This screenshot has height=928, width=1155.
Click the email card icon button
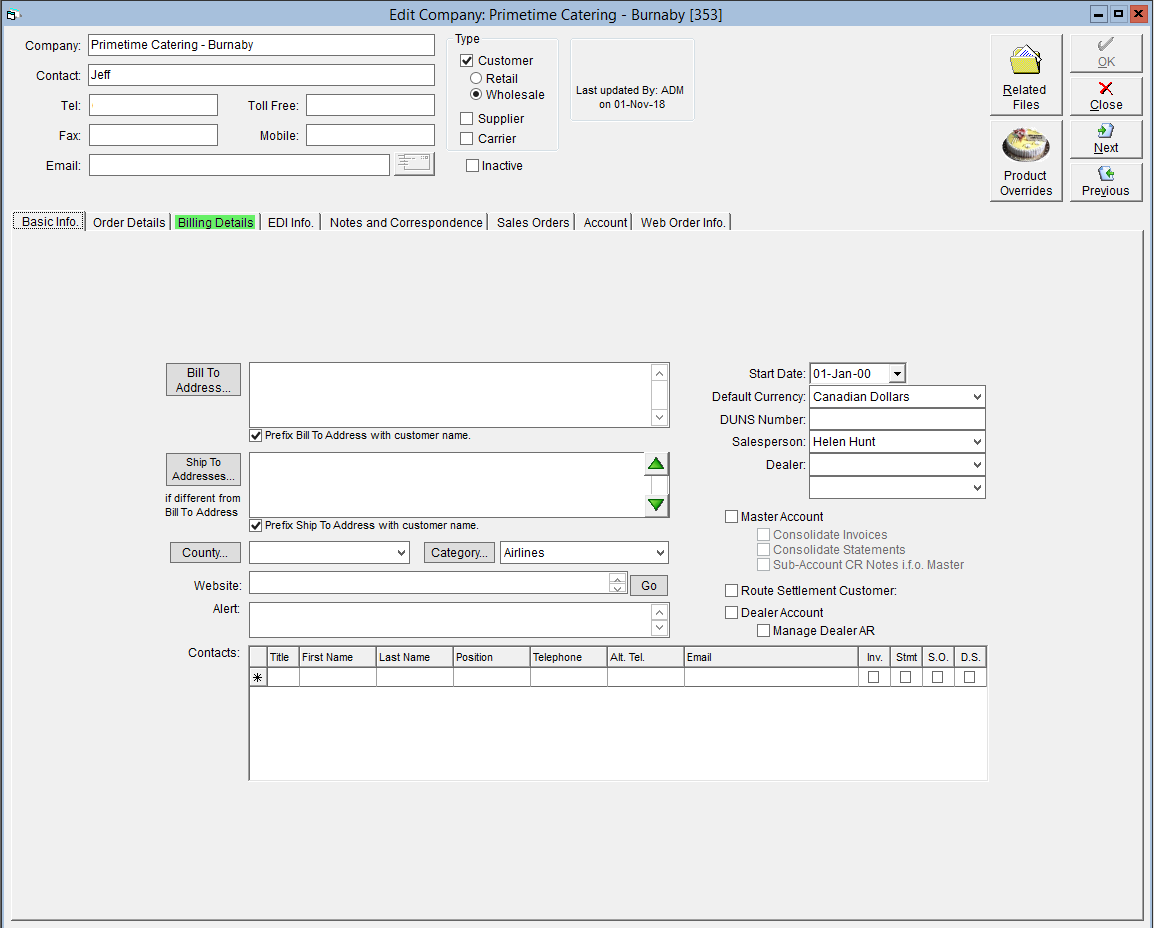[x=414, y=164]
